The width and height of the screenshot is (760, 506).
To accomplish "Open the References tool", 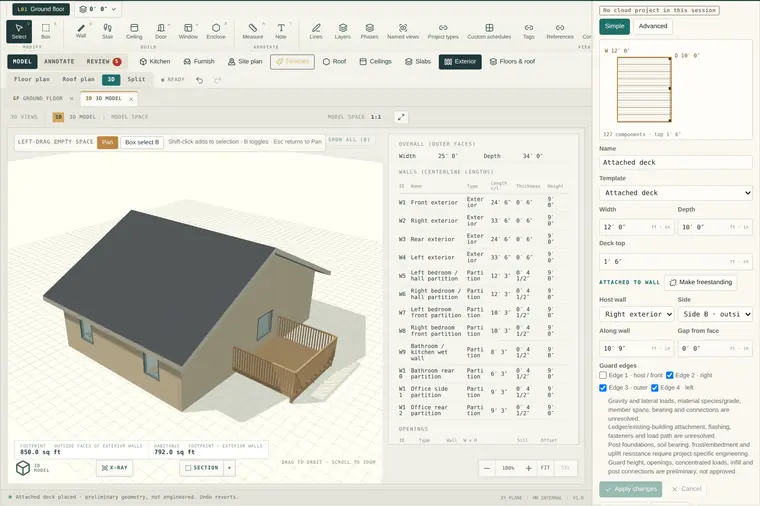I will [560, 31].
